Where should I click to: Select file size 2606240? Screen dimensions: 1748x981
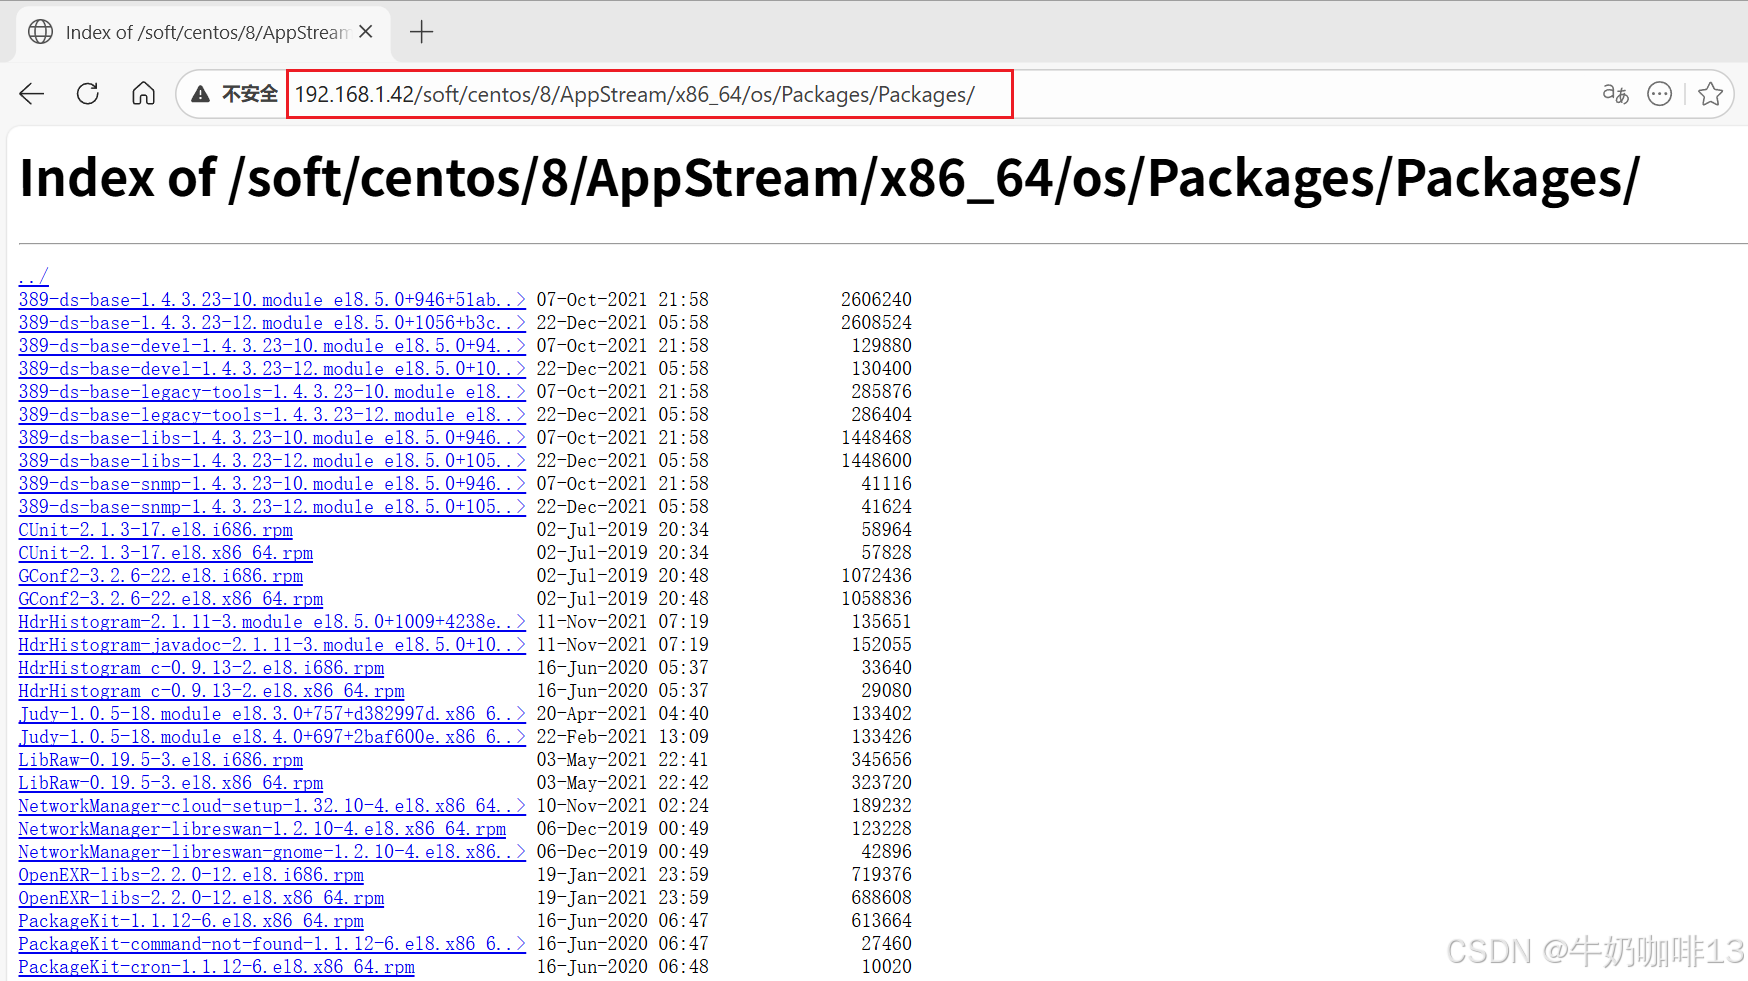tap(876, 300)
